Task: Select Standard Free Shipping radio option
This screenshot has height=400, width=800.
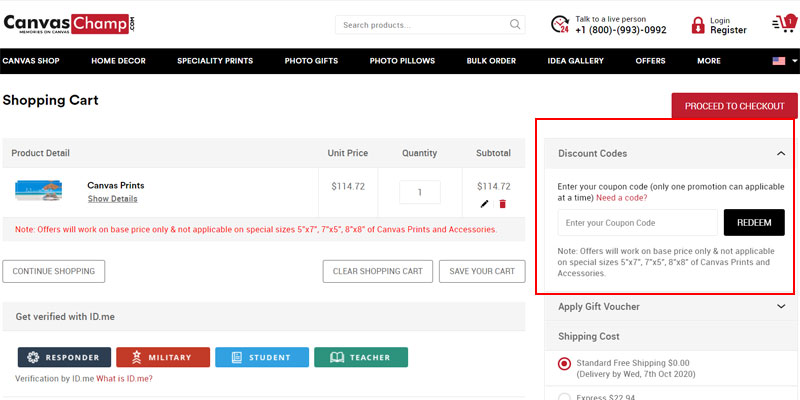Action: [x=564, y=364]
